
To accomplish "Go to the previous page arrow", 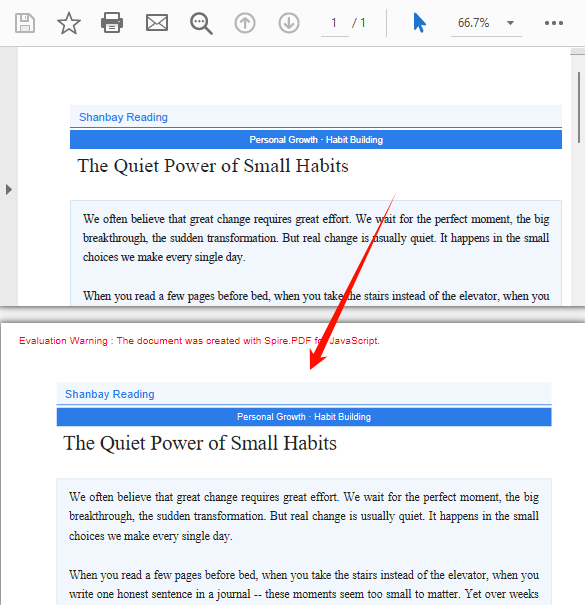I will (x=245, y=23).
